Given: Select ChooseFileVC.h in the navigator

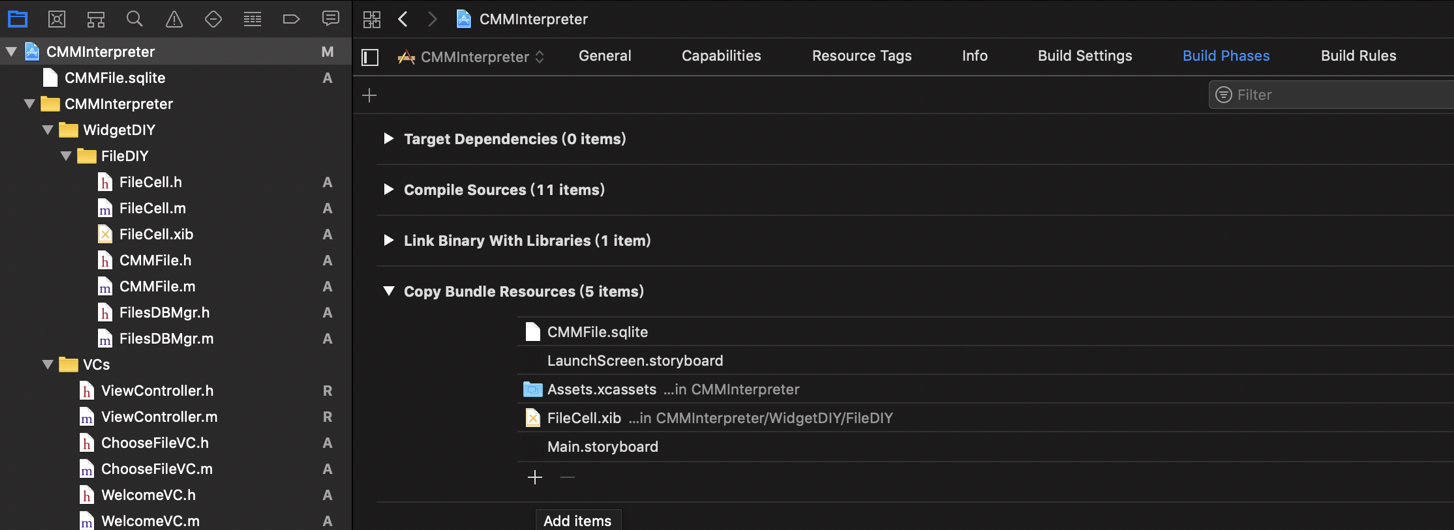Looking at the screenshot, I should click(x=155, y=443).
